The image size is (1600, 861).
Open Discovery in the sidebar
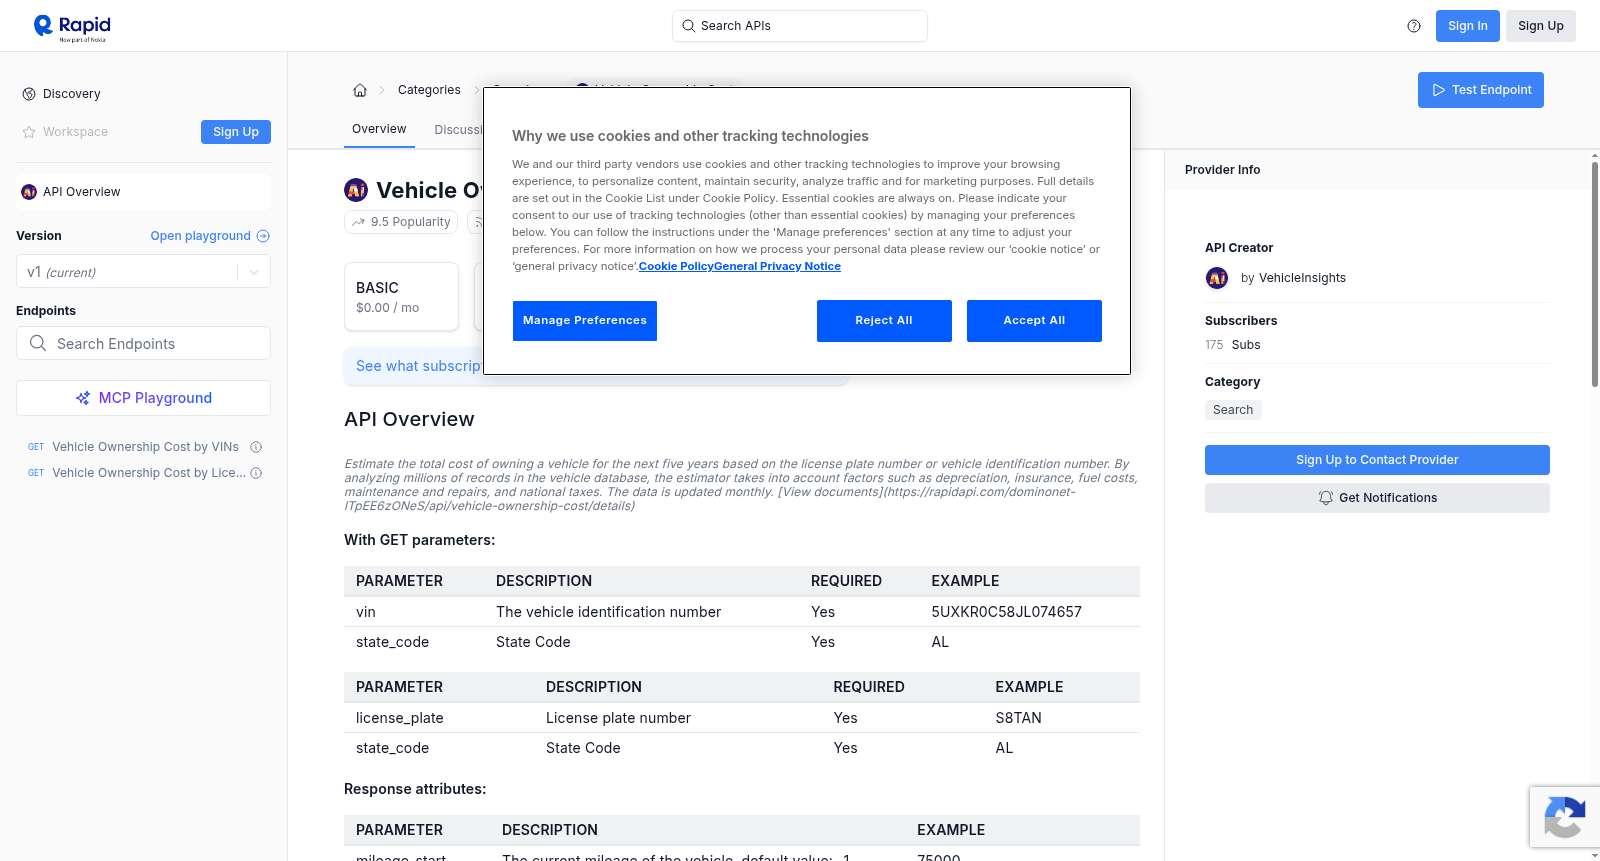[x=72, y=94]
